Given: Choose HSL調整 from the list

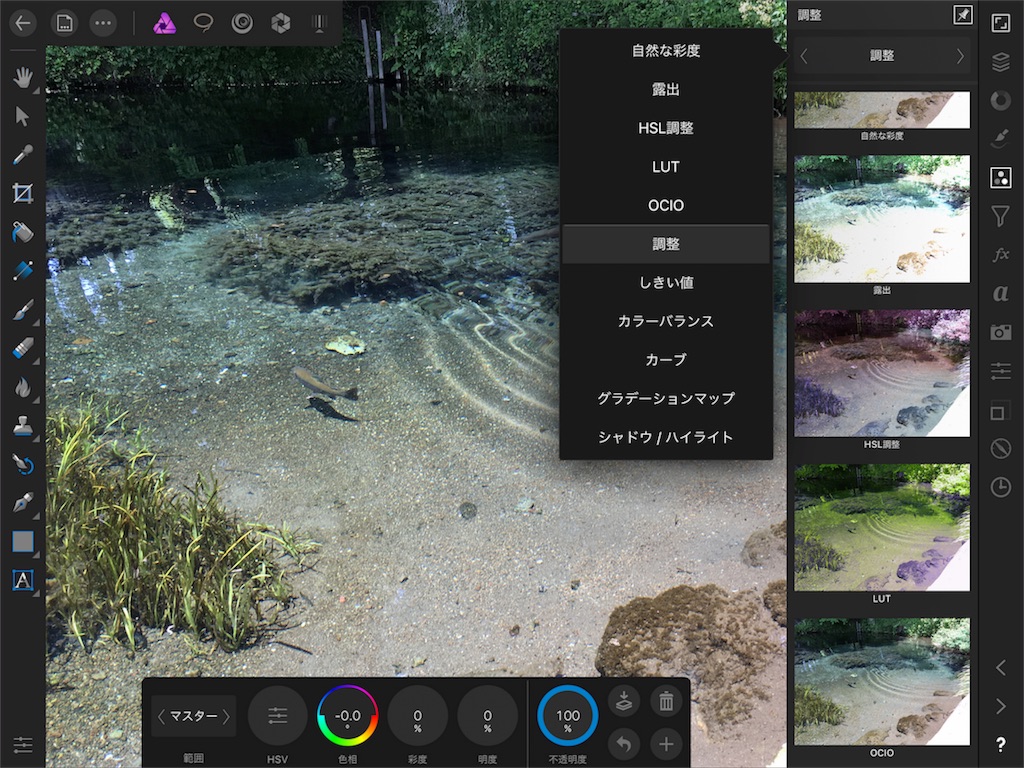Looking at the screenshot, I should 666,128.
